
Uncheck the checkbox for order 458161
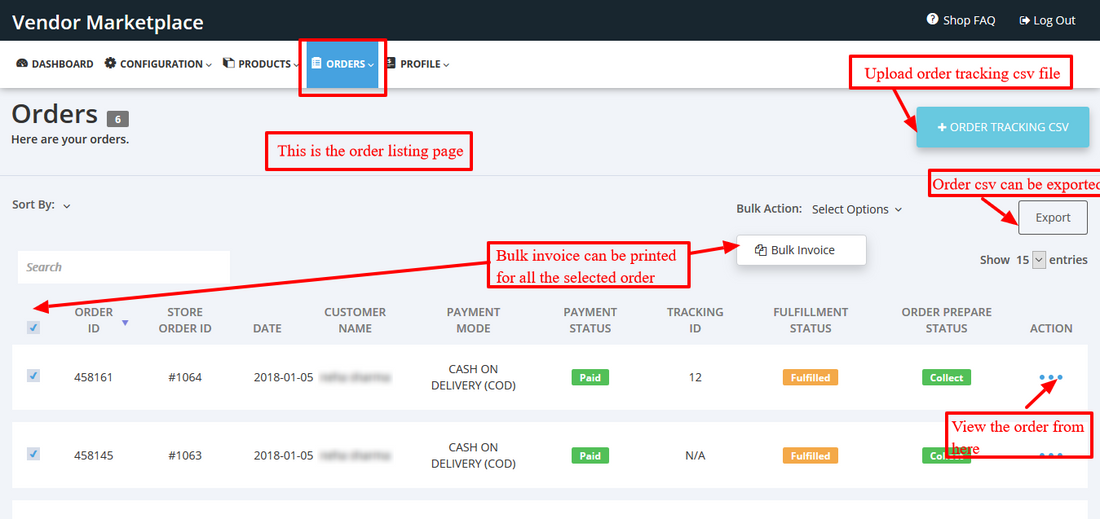click(x=33, y=376)
